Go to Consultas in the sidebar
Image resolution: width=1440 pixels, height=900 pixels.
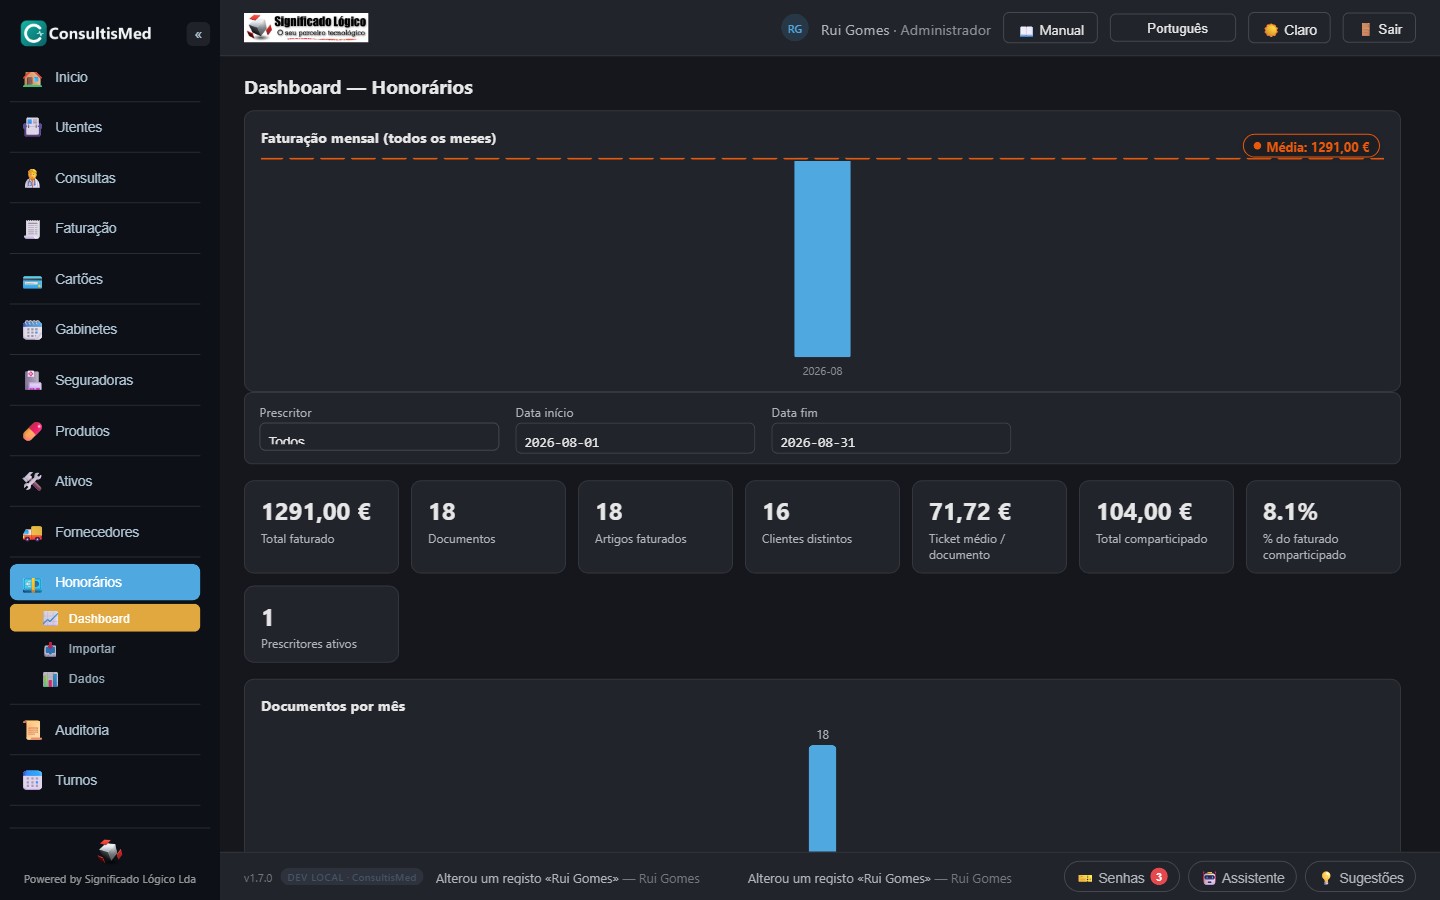tap(105, 179)
